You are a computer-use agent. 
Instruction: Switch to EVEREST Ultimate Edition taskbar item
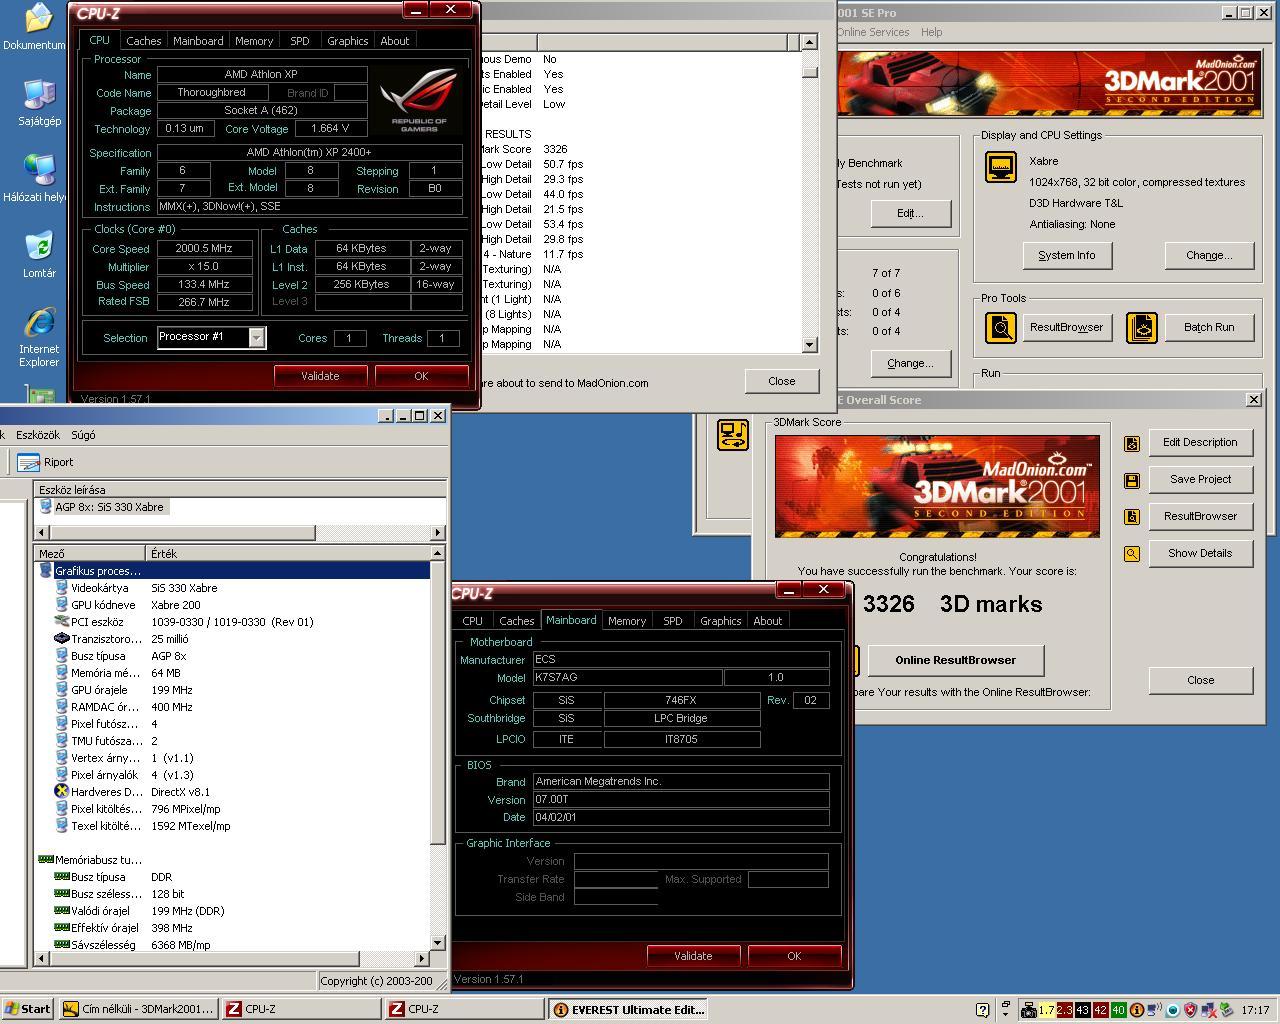[x=629, y=1009]
